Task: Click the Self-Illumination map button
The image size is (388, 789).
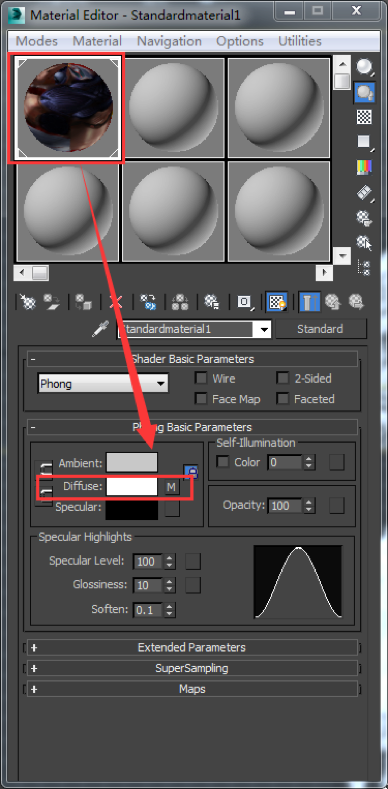Action: coord(337,462)
